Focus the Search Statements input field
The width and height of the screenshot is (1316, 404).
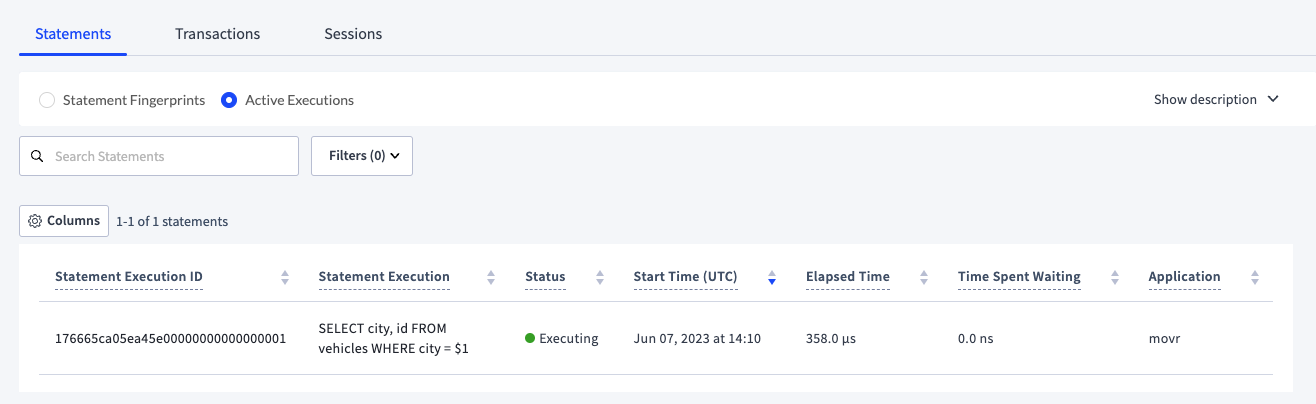[170, 156]
